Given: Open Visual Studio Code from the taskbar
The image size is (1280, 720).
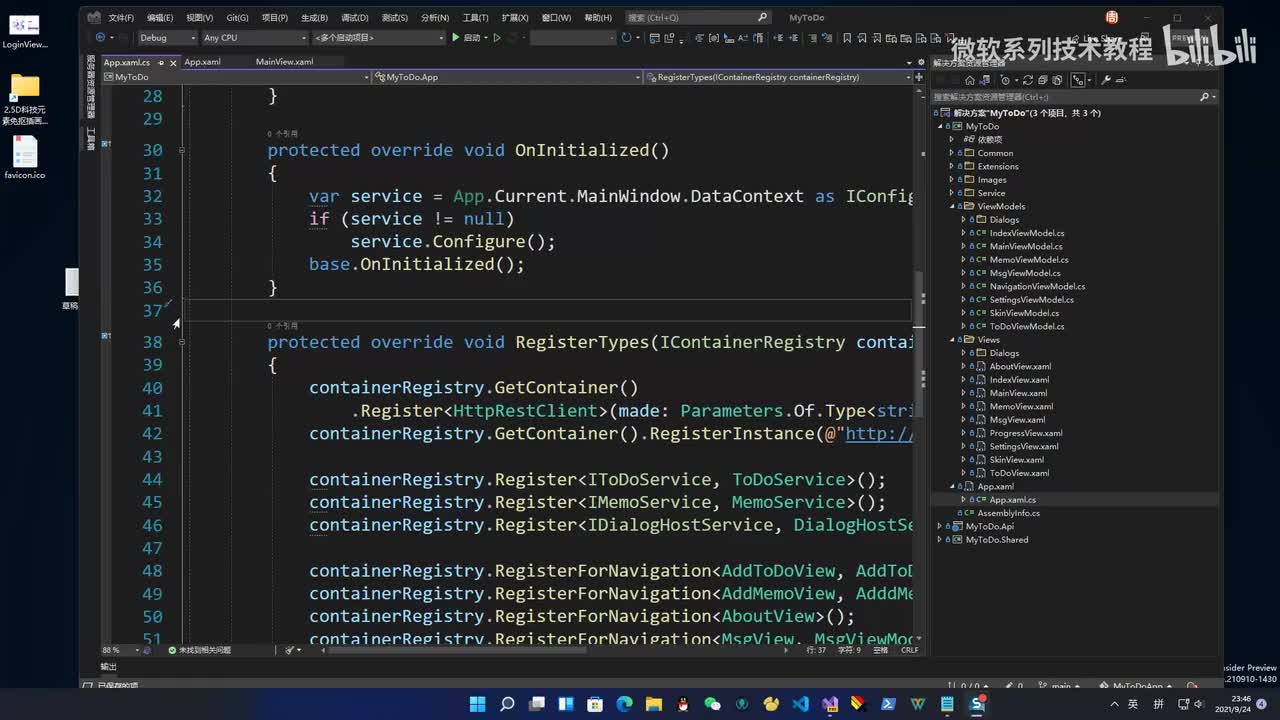Looking at the screenshot, I should pos(800,704).
